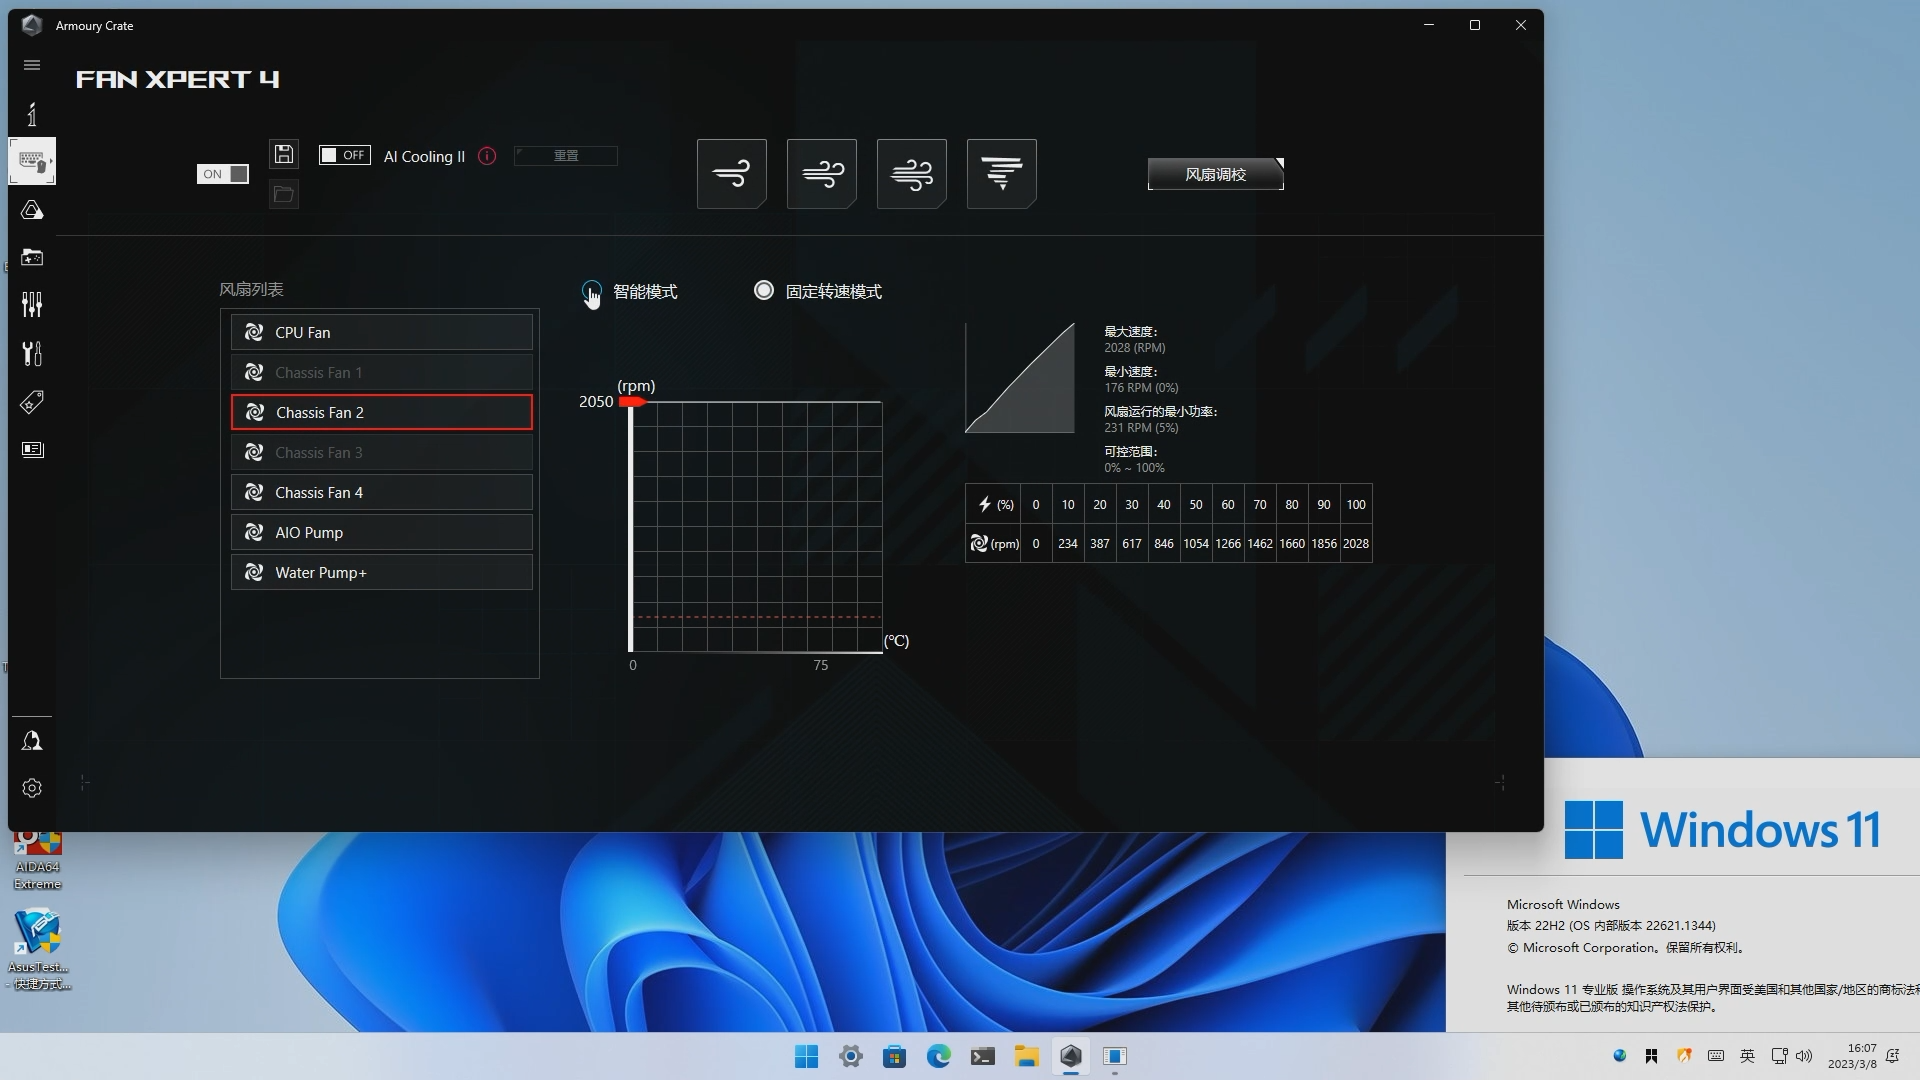Open Armoury Crate settings gear icon
1920x1080 pixels.
(x=32, y=788)
